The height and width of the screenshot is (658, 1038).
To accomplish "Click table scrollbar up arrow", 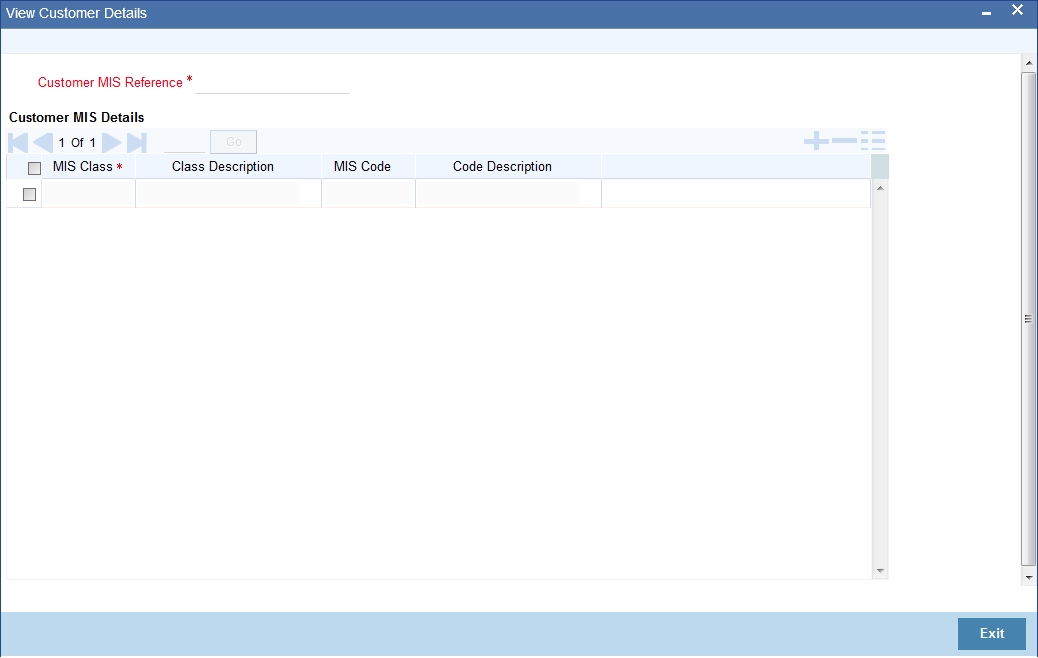I will [x=880, y=189].
